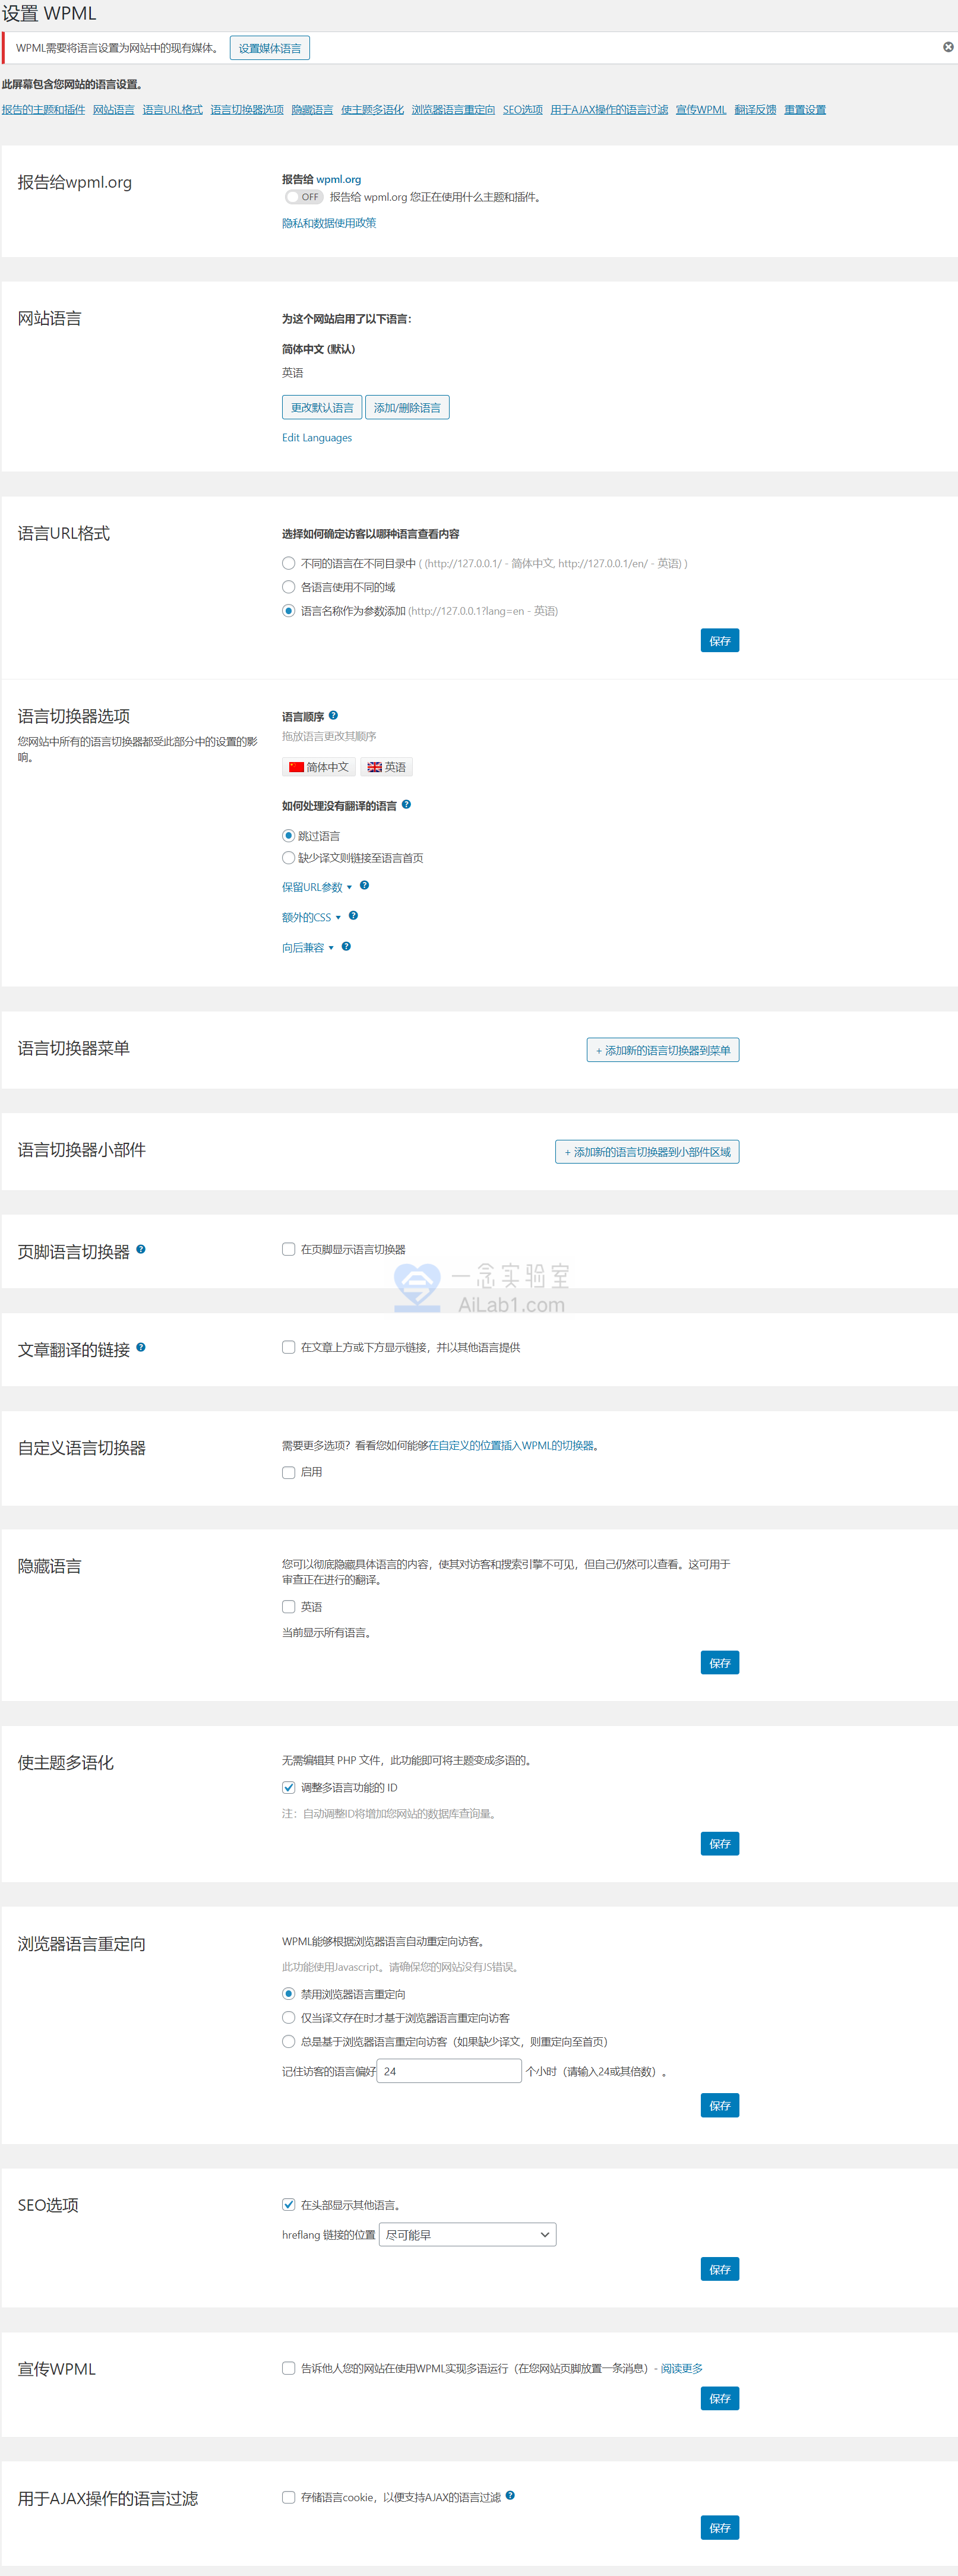
Task: Click help icon next to 额外的CSS
Action: click(353, 915)
